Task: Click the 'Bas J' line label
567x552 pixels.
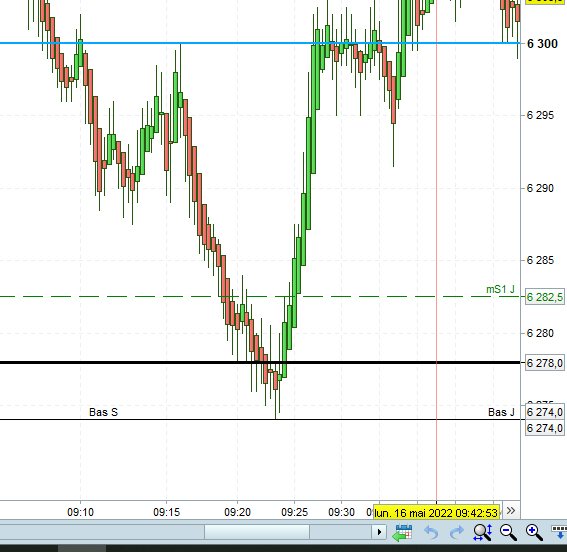Action: (501, 412)
